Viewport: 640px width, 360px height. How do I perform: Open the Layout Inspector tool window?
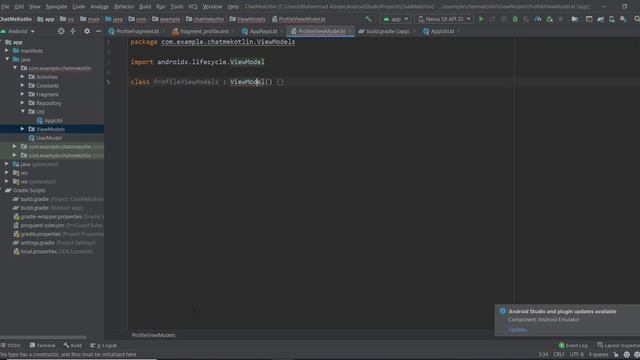(x=618, y=345)
